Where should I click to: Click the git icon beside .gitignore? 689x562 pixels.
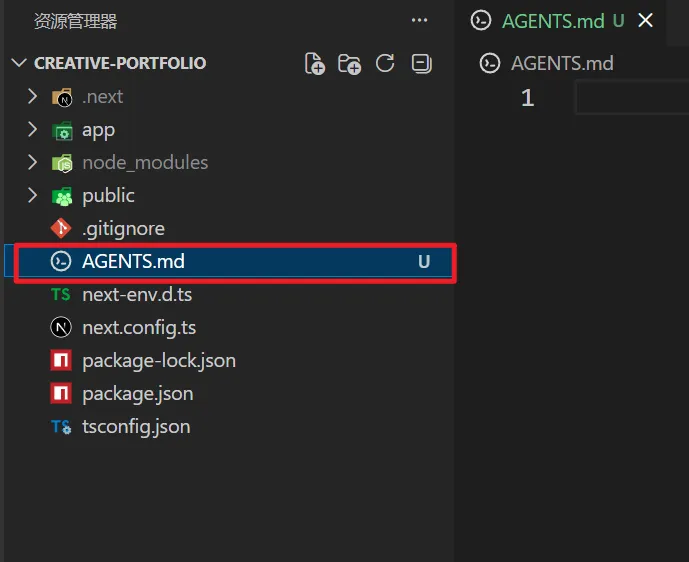(61, 228)
